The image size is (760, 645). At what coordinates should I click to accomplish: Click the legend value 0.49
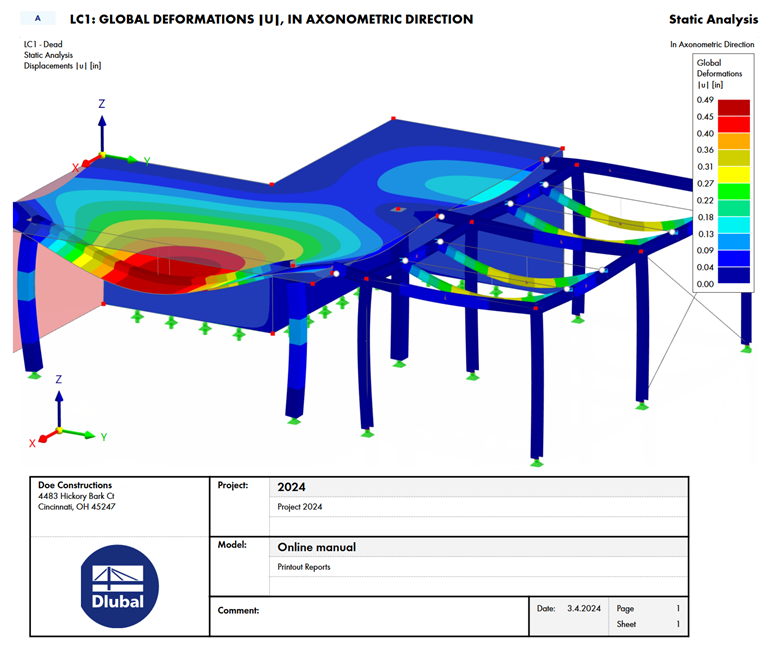tap(705, 100)
